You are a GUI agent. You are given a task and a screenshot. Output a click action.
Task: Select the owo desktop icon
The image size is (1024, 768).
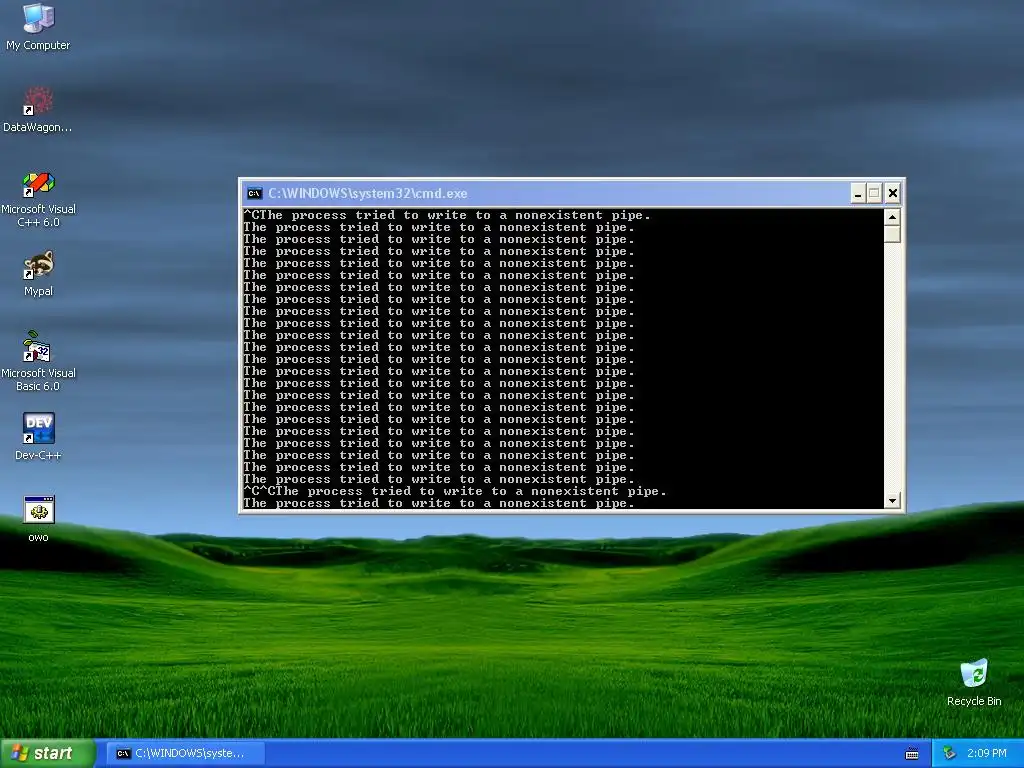pyautogui.click(x=38, y=519)
